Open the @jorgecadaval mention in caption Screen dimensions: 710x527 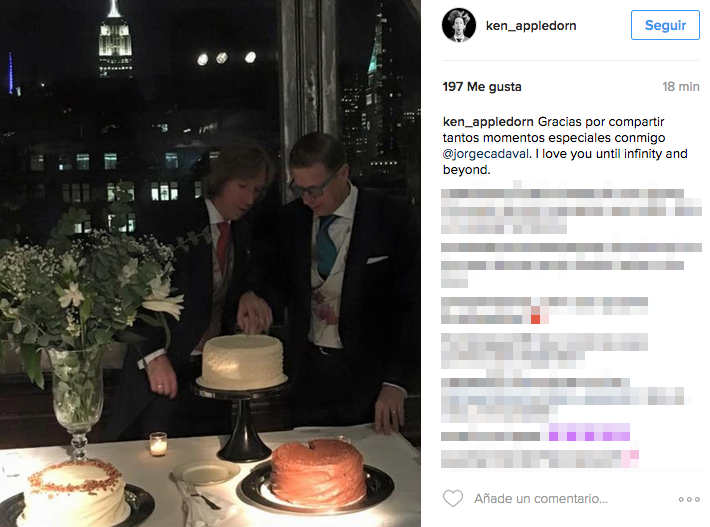486,154
